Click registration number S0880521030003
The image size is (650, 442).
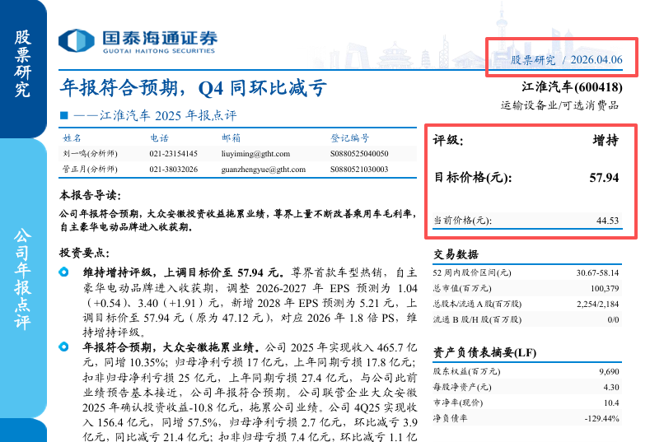point(359,169)
